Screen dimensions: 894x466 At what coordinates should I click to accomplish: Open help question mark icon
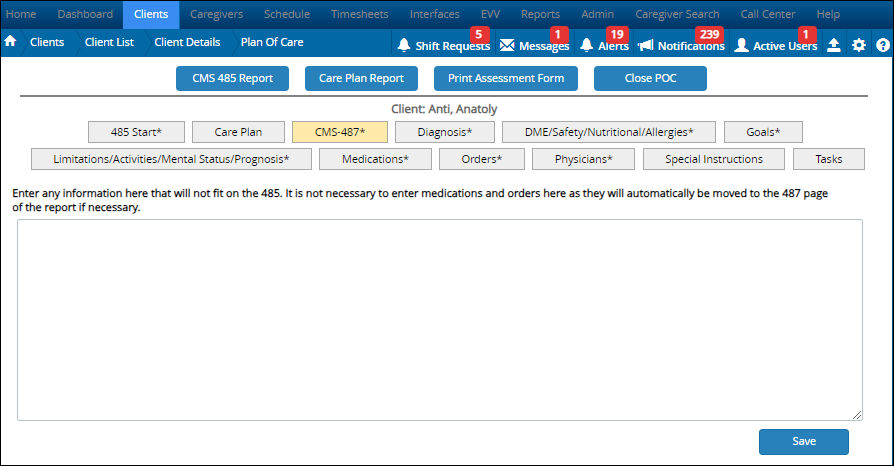tap(883, 46)
